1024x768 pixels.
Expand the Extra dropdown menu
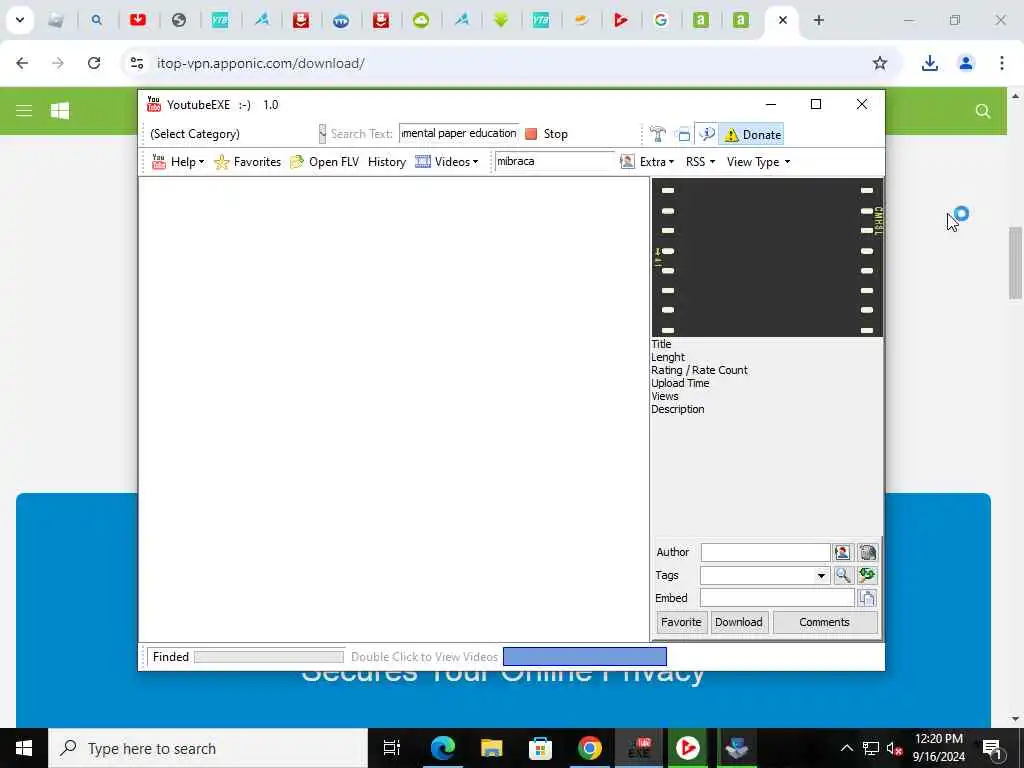[x=656, y=162]
